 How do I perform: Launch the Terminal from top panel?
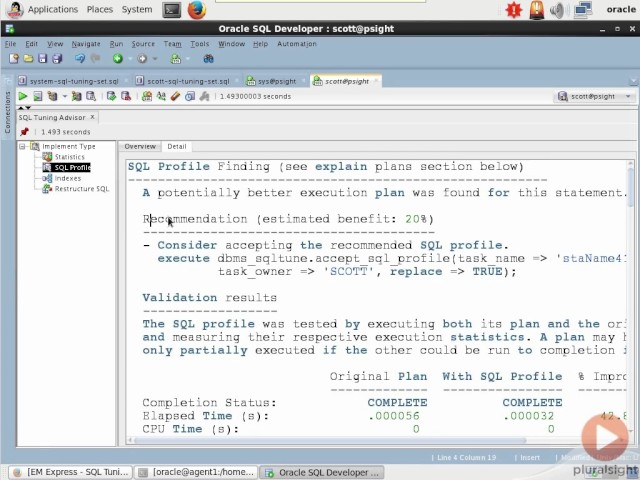click(171, 10)
